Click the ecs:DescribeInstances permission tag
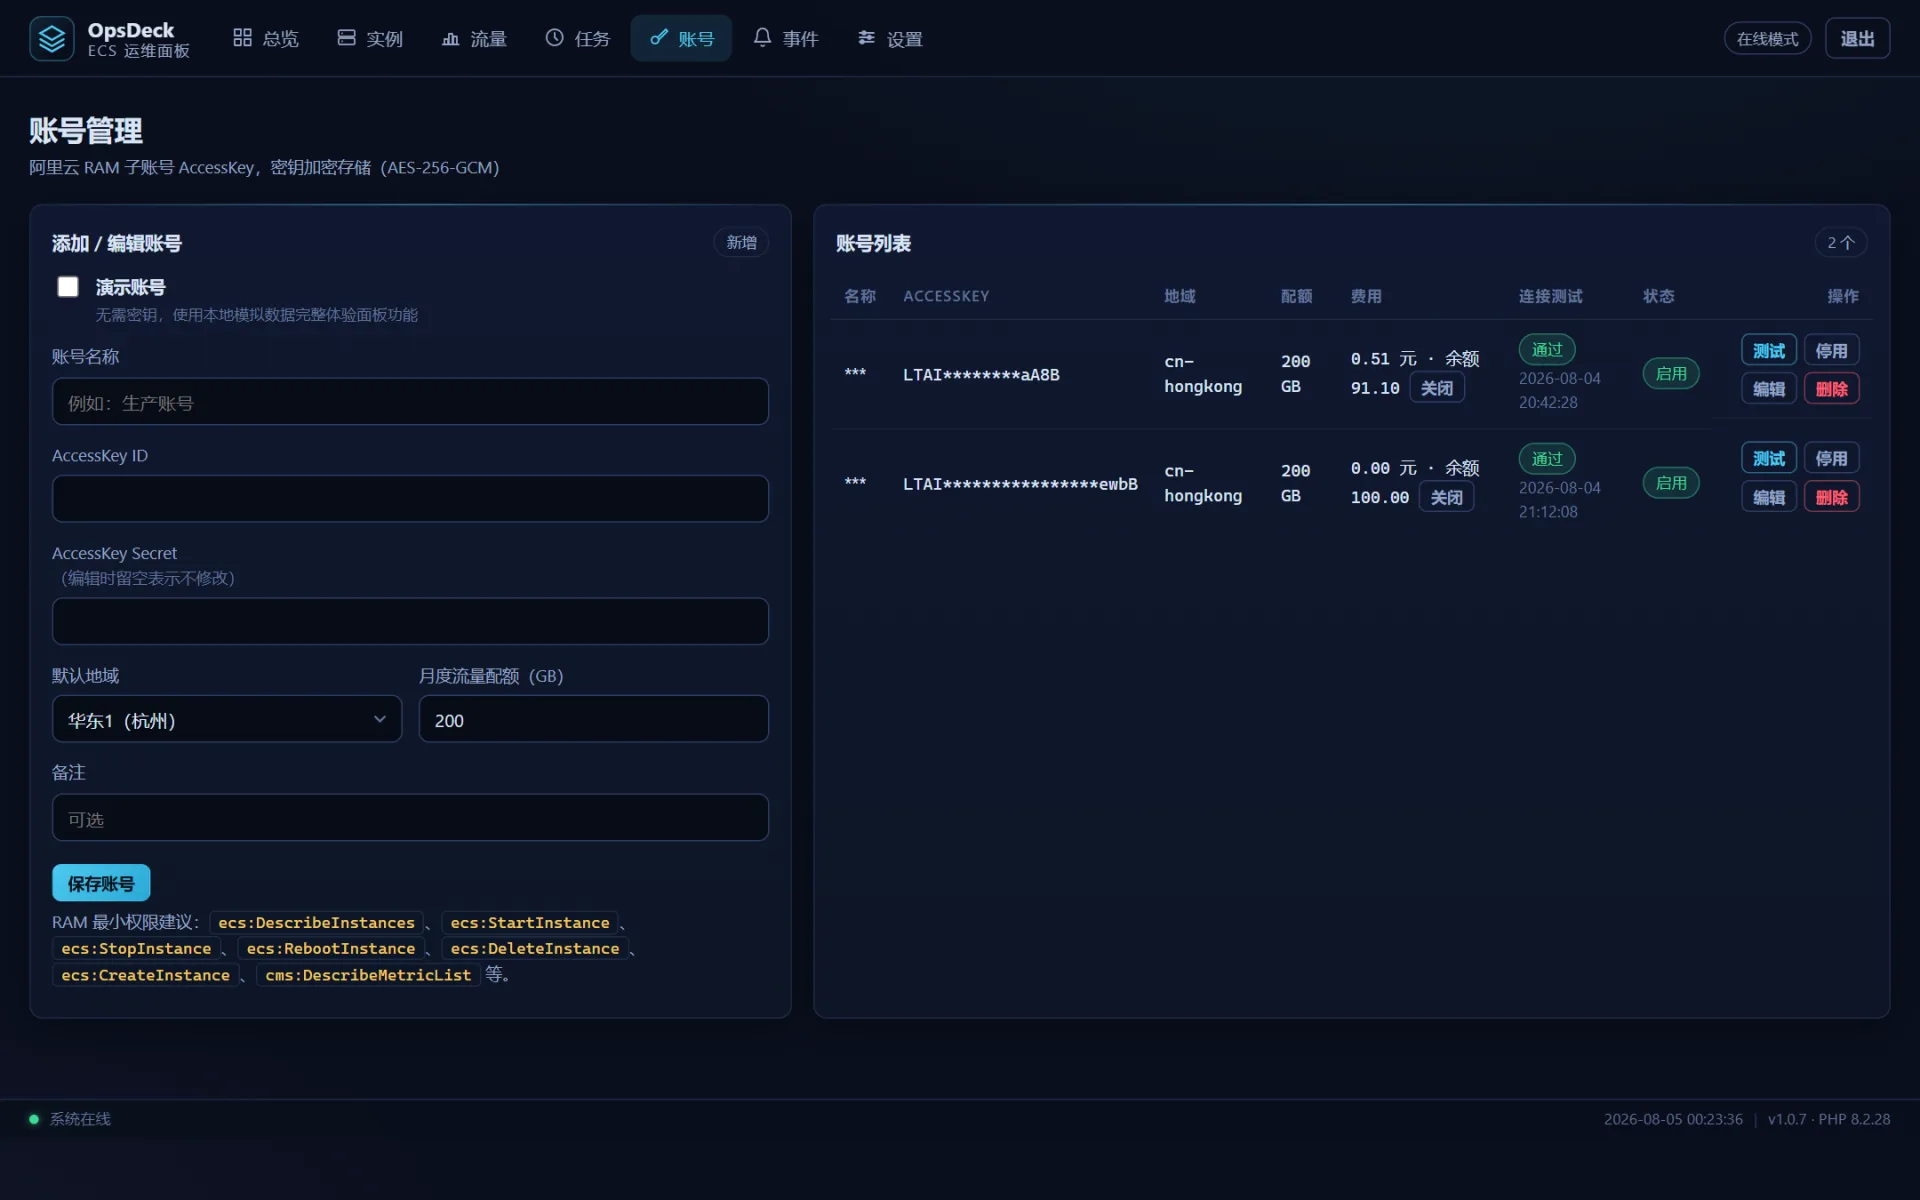Viewport: 1920px width, 1200px height. pyautogui.click(x=316, y=923)
